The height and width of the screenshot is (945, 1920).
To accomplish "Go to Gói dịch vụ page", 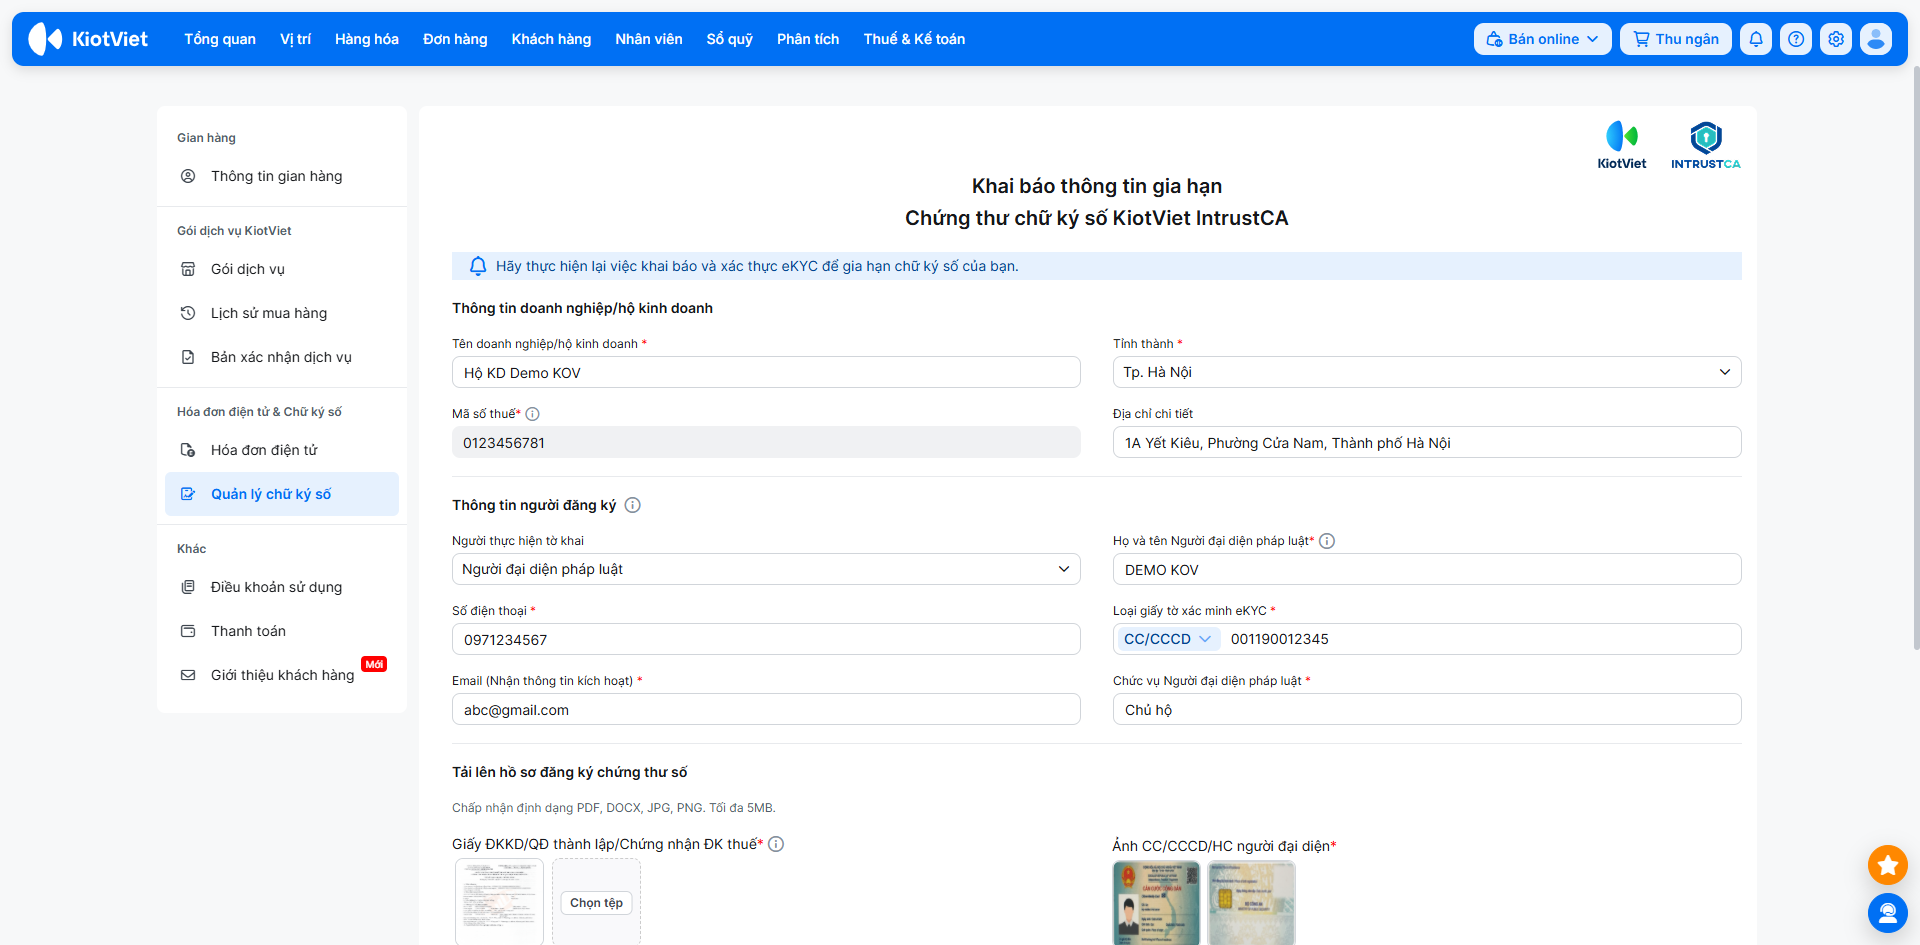I will [282, 269].
